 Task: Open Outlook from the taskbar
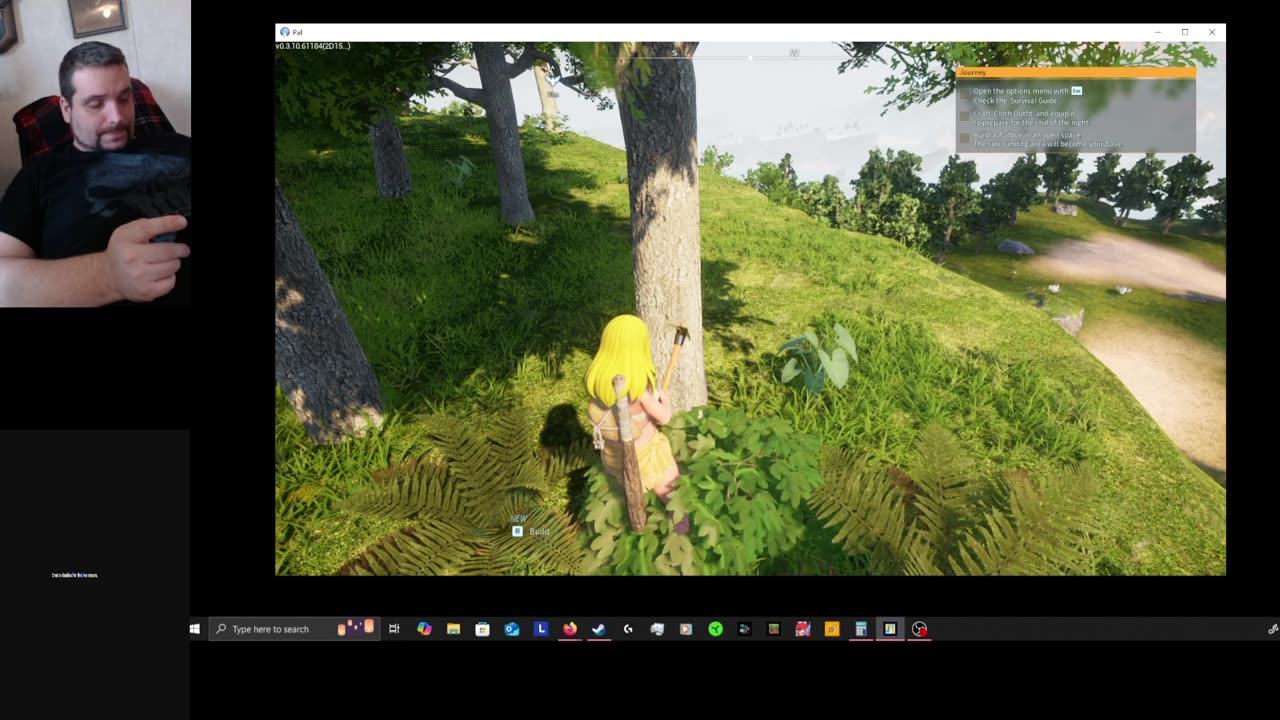coord(512,629)
